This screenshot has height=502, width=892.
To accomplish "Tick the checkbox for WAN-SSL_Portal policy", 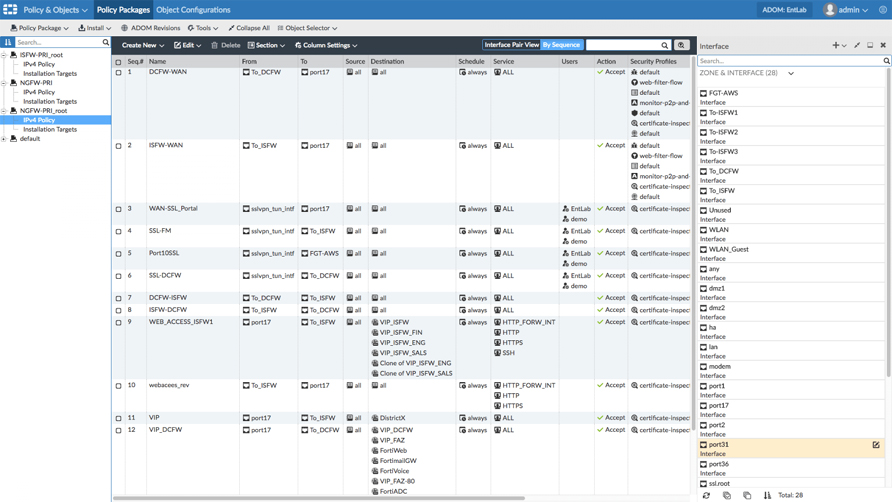I will 119,210.
